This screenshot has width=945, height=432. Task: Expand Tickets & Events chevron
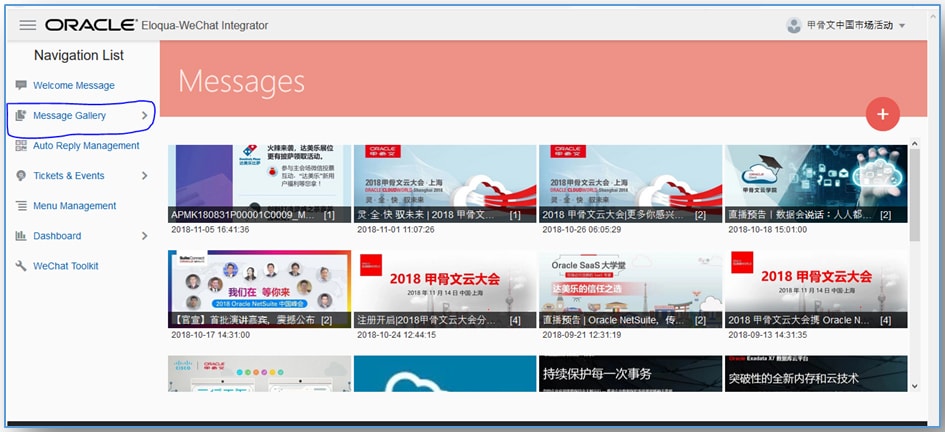coord(144,175)
